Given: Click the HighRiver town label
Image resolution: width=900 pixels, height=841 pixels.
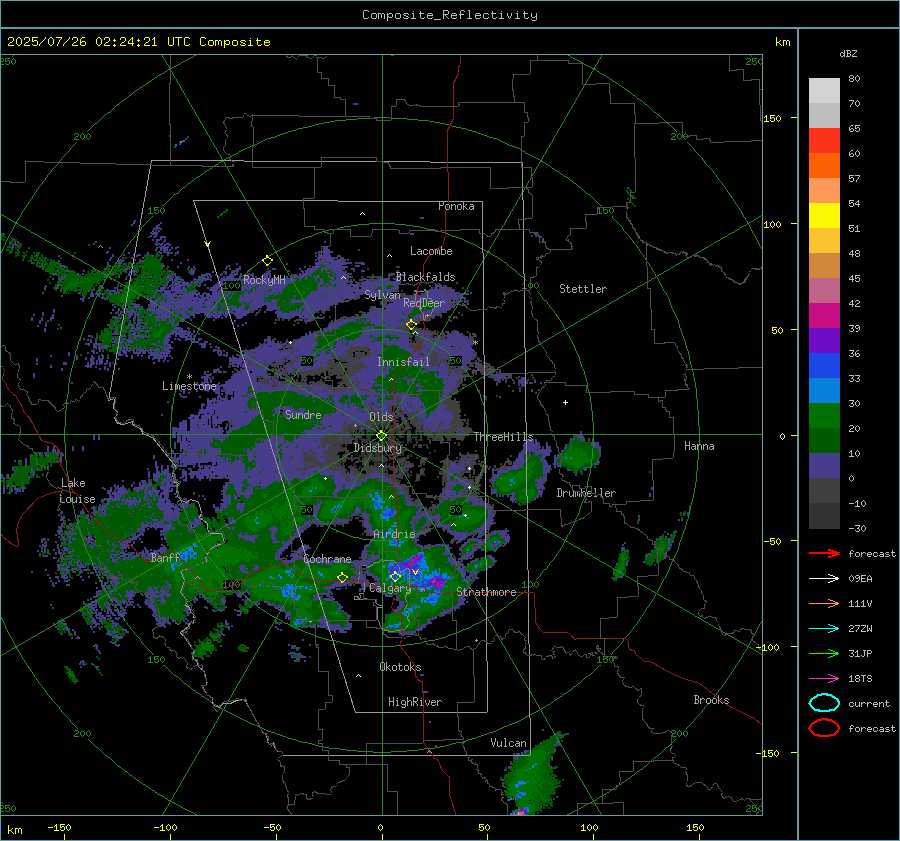Looking at the screenshot, I should [415, 702].
